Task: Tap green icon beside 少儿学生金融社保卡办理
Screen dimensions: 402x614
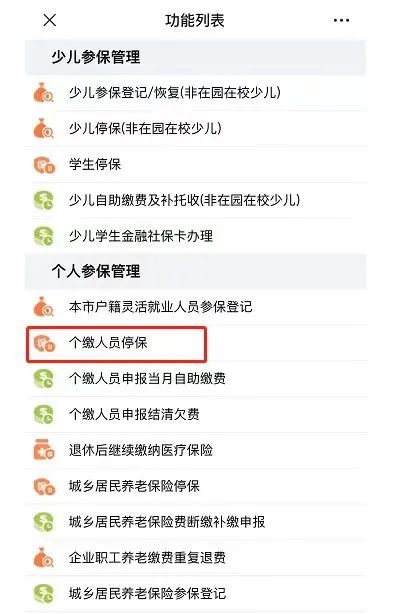Action: point(43,236)
